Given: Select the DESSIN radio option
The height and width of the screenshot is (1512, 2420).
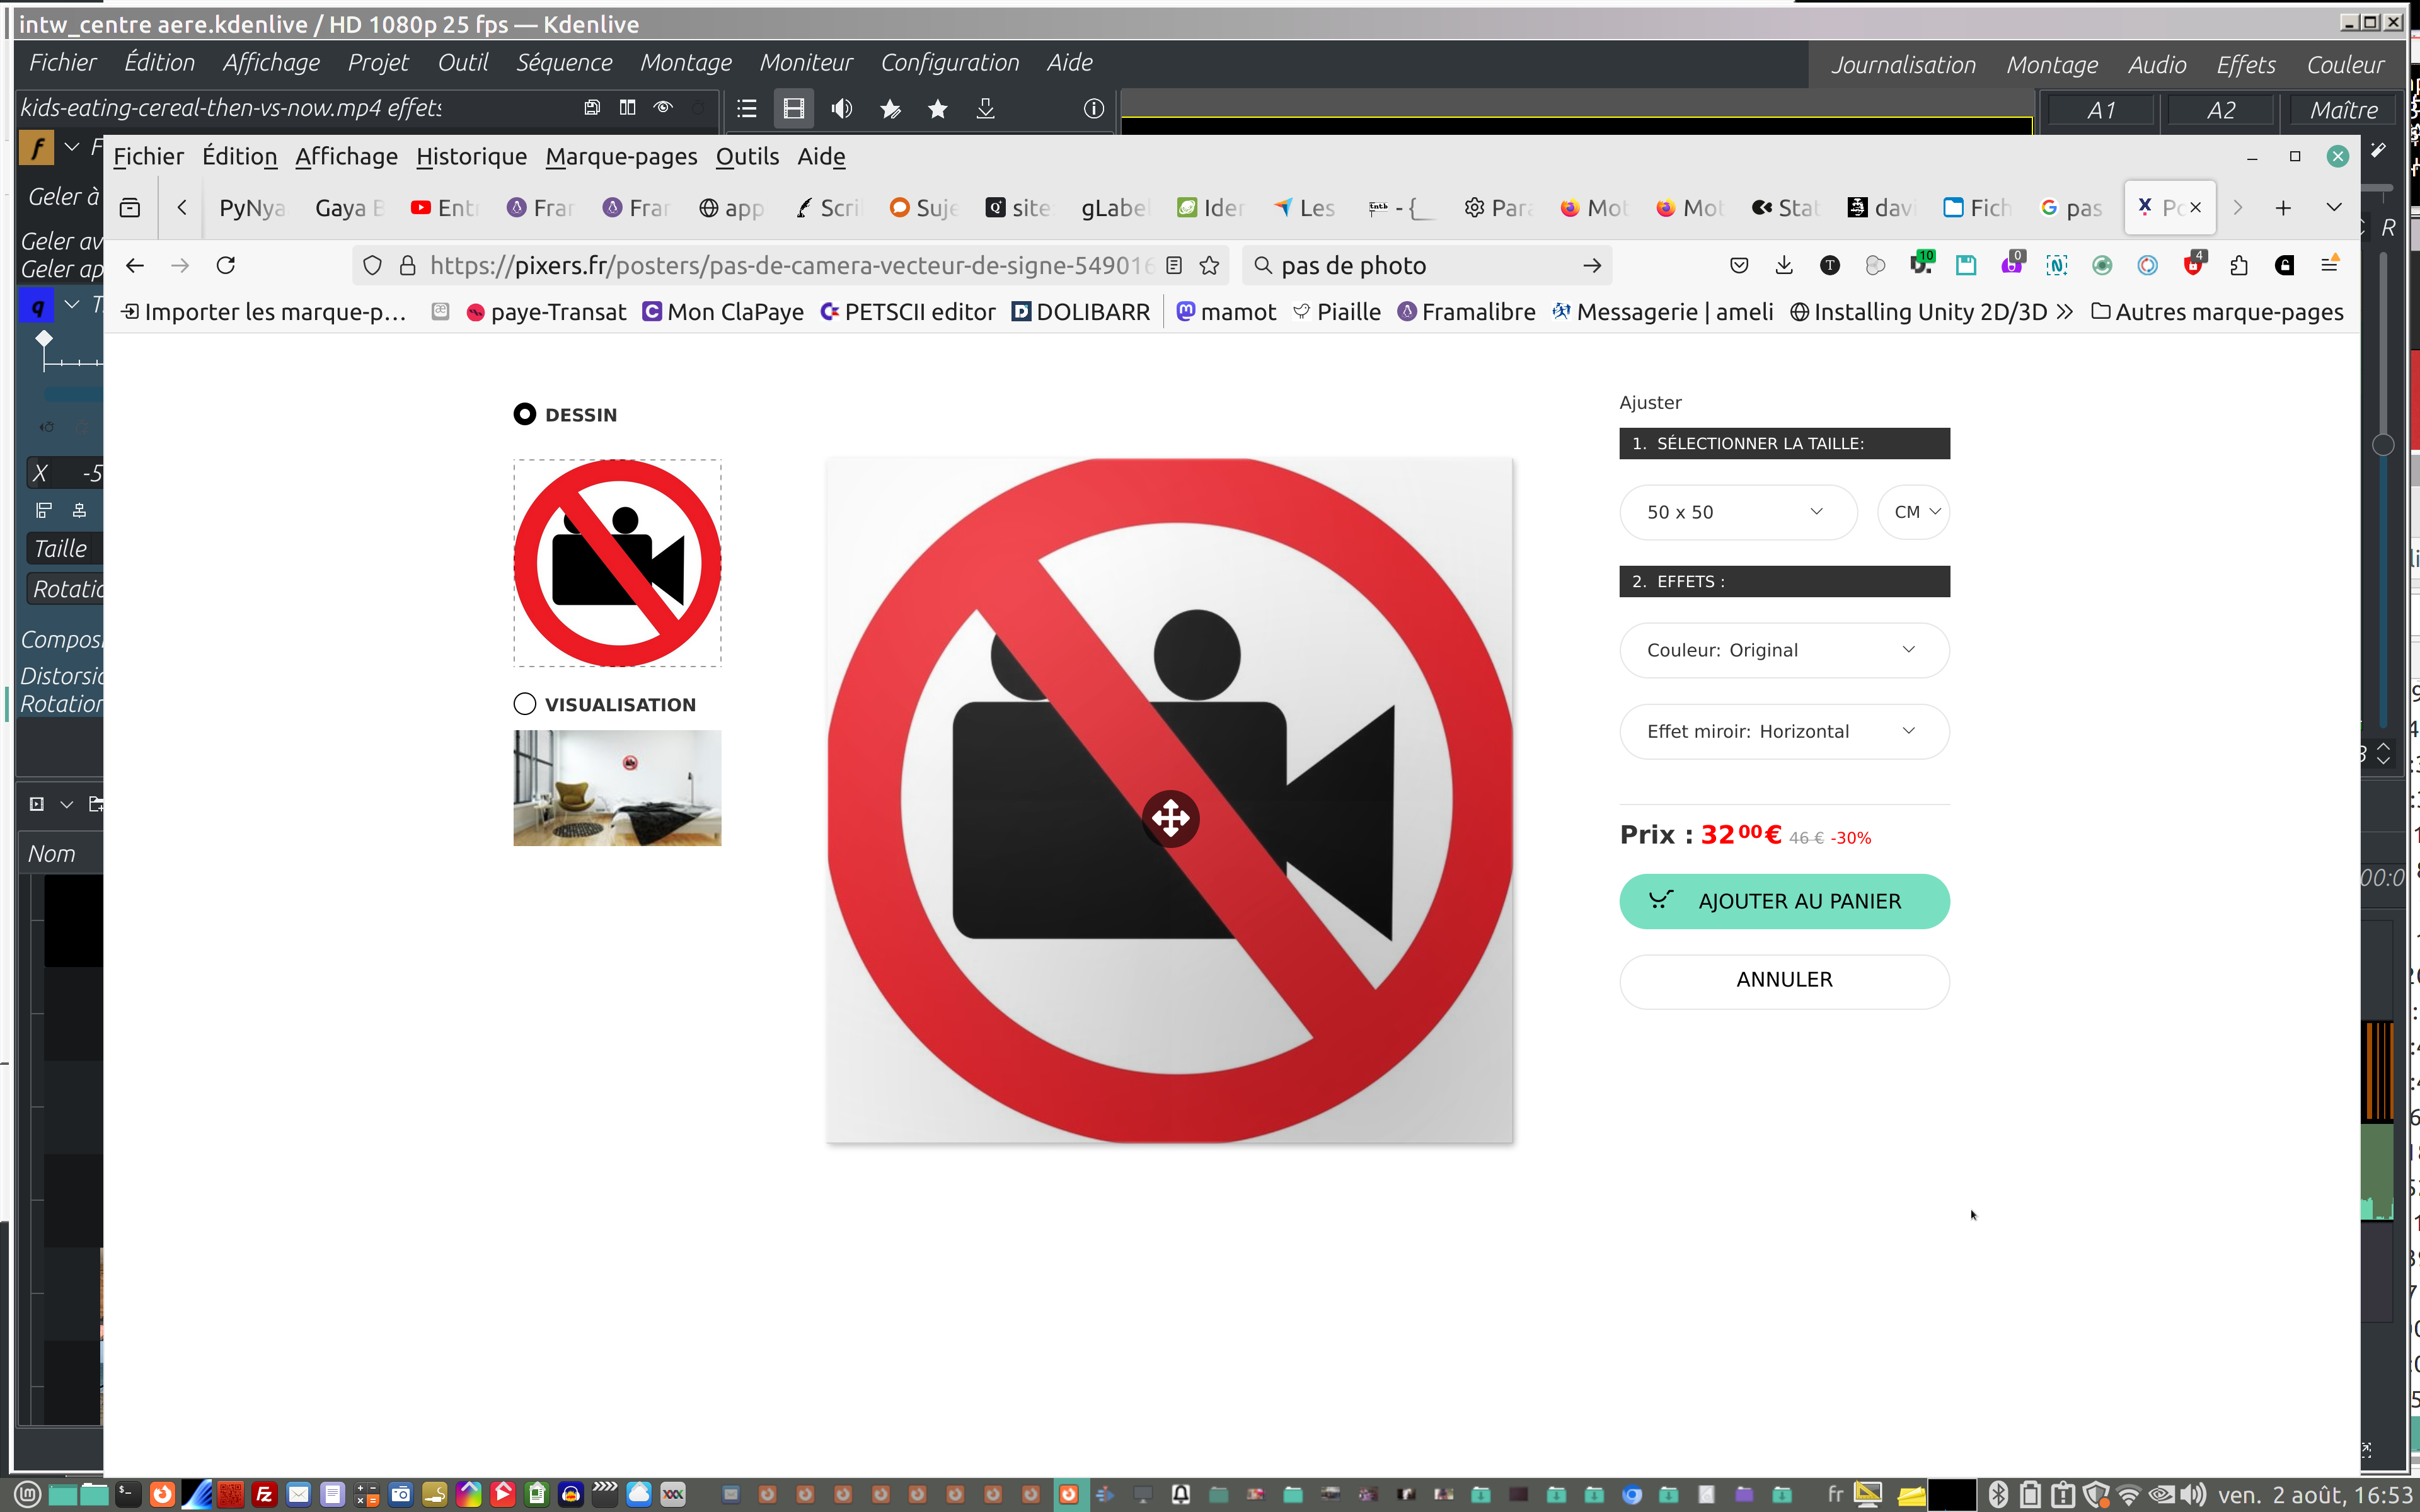Looking at the screenshot, I should [x=525, y=414].
